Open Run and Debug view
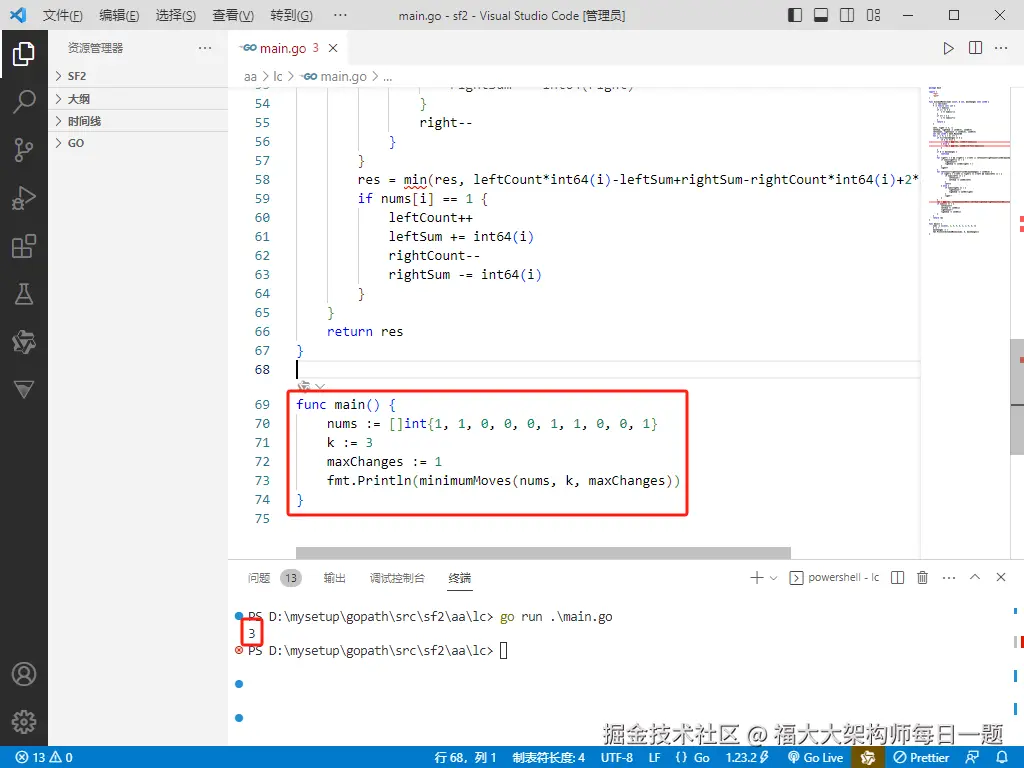The width and height of the screenshot is (1024, 768). [x=24, y=198]
